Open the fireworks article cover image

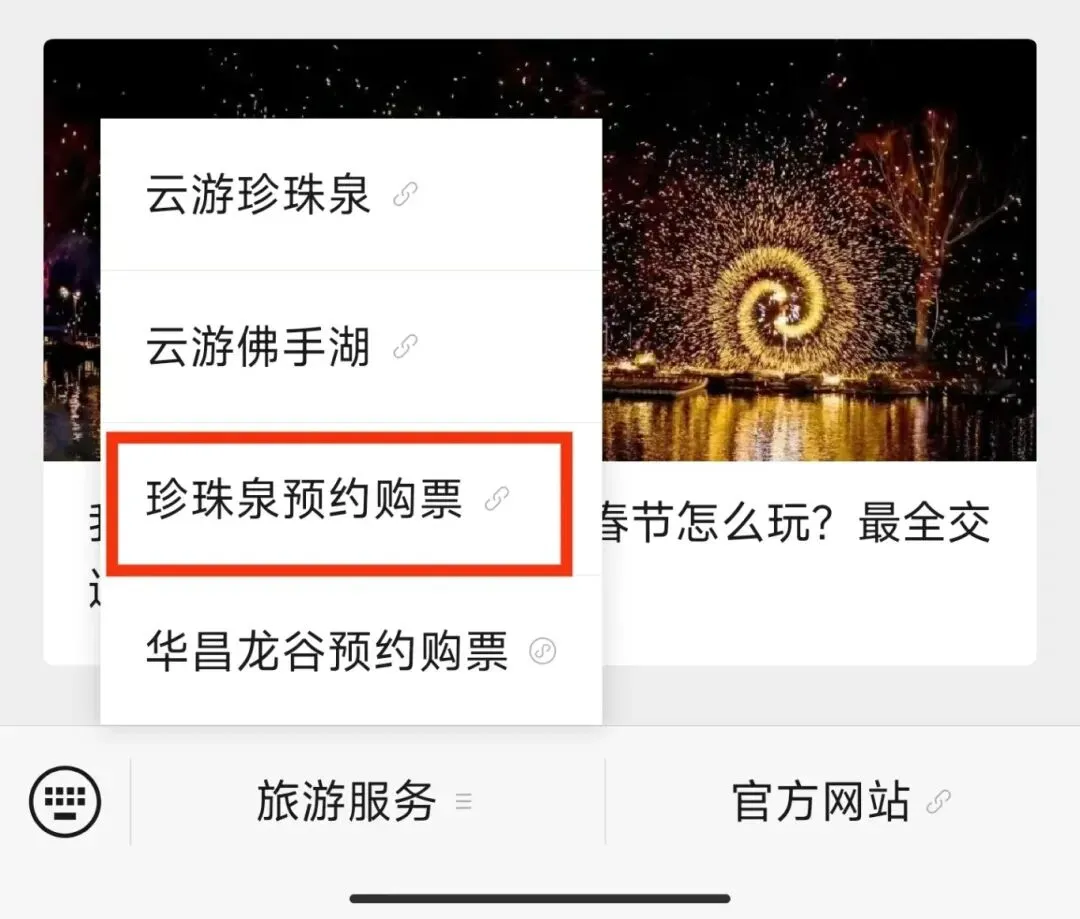click(x=818, y=250)
